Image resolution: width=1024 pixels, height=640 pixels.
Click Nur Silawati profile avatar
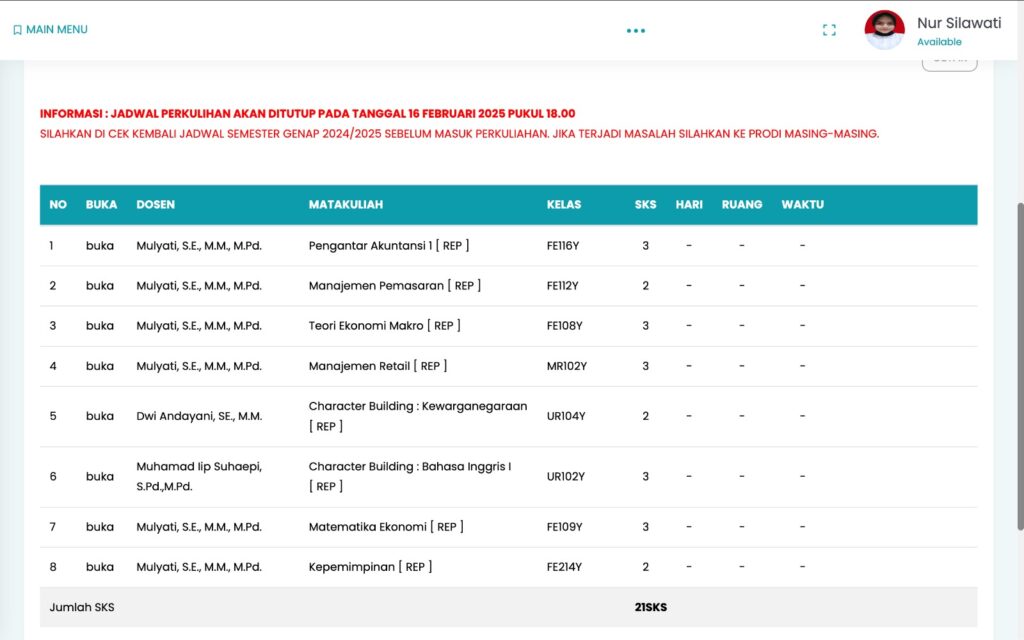884,30
